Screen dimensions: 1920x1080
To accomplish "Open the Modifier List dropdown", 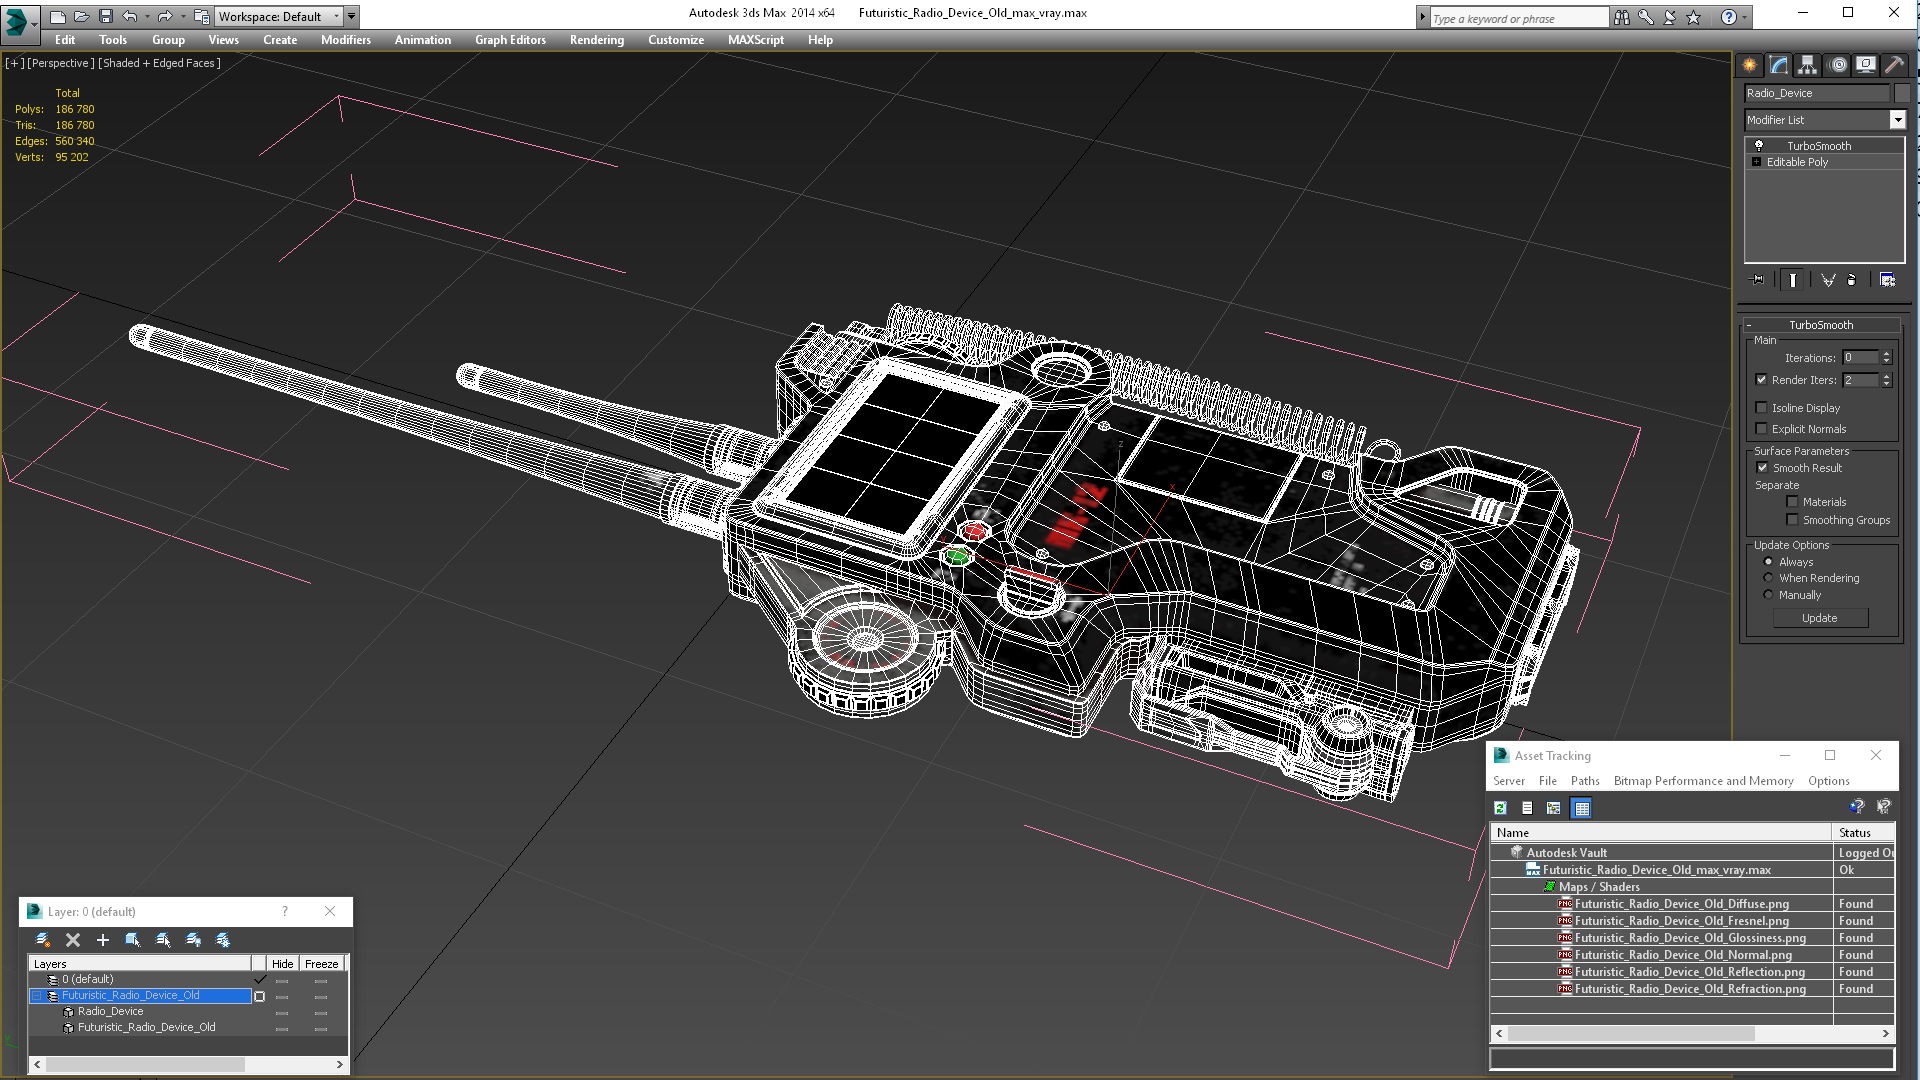I will [x=1897, y=120].
